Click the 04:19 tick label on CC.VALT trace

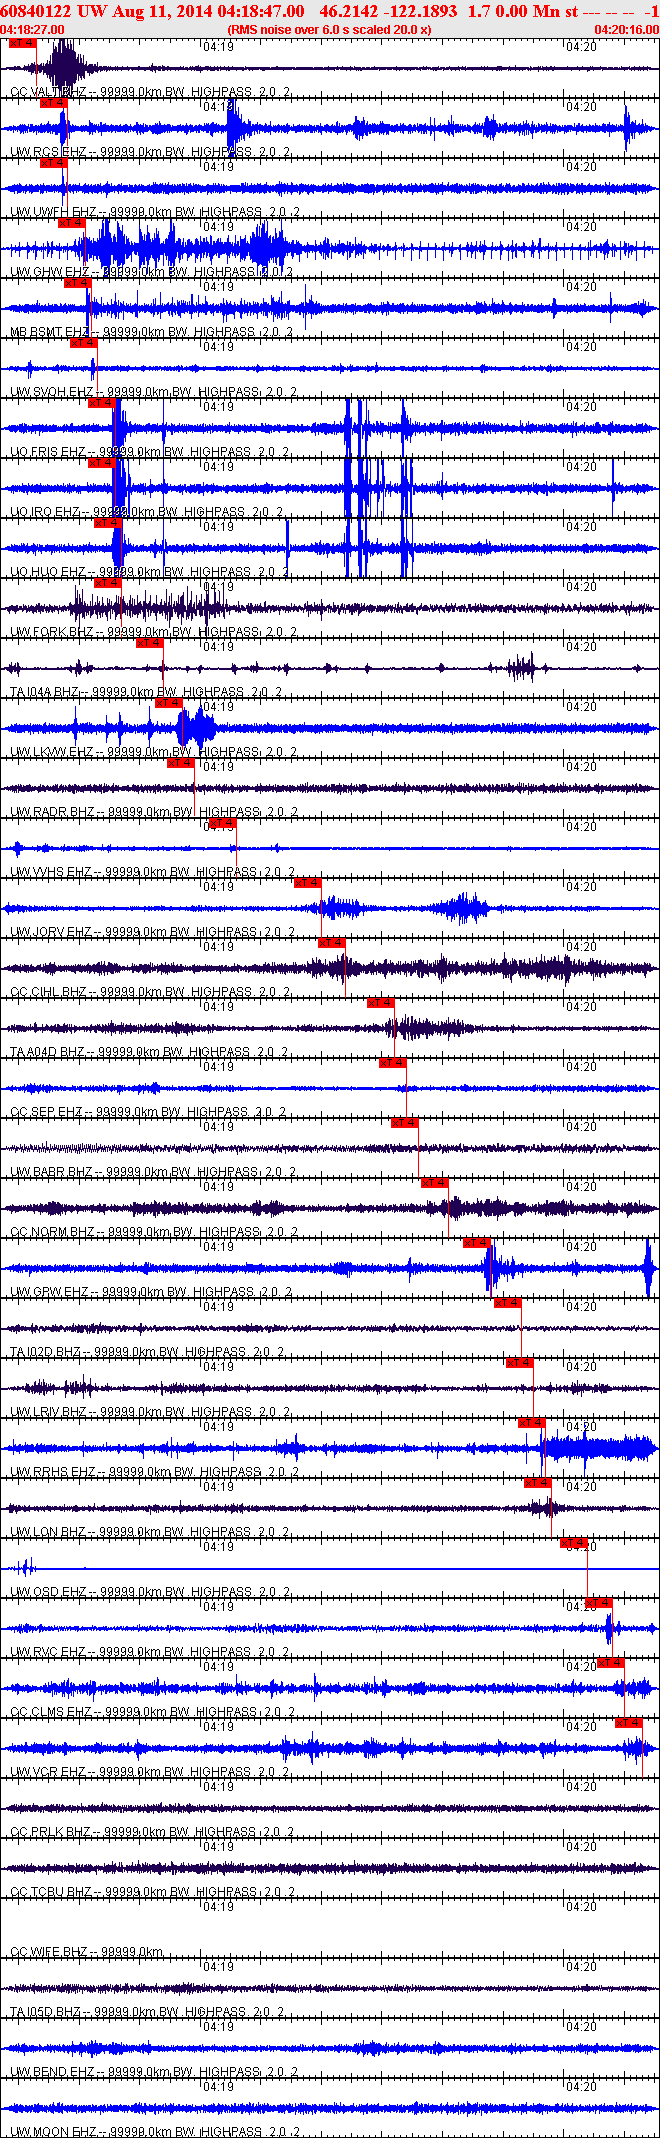point(218,47)
